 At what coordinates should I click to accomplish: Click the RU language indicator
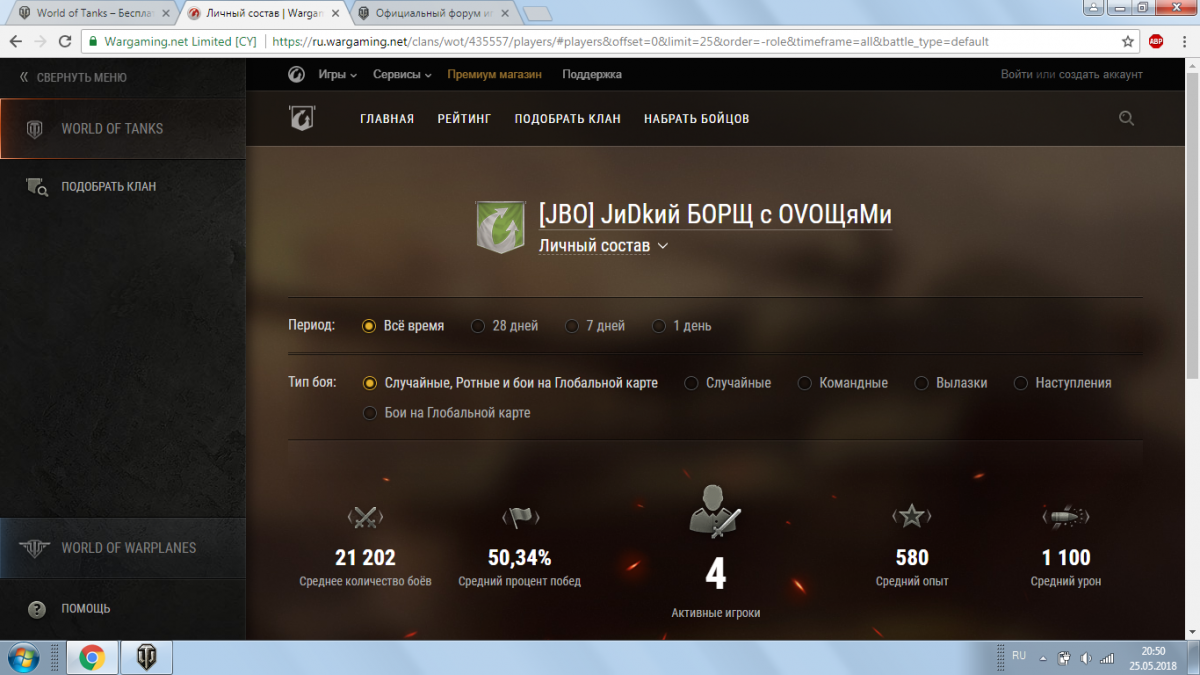(1019, 656)
